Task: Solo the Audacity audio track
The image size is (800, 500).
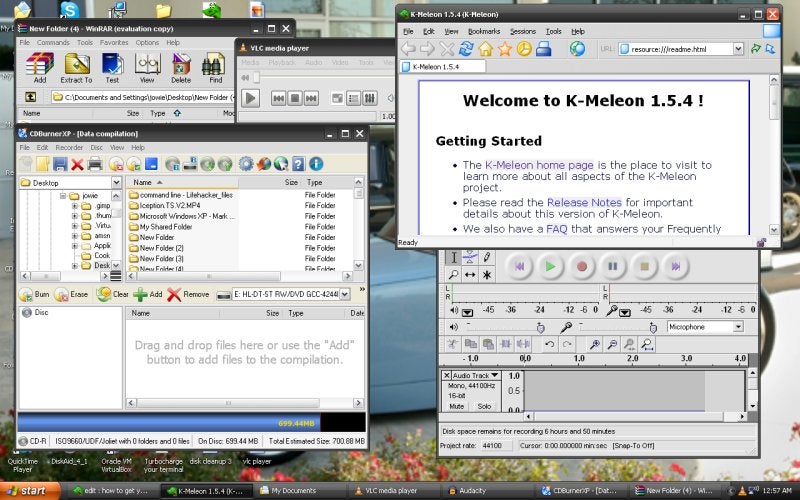Action: (x=484, y=407)
